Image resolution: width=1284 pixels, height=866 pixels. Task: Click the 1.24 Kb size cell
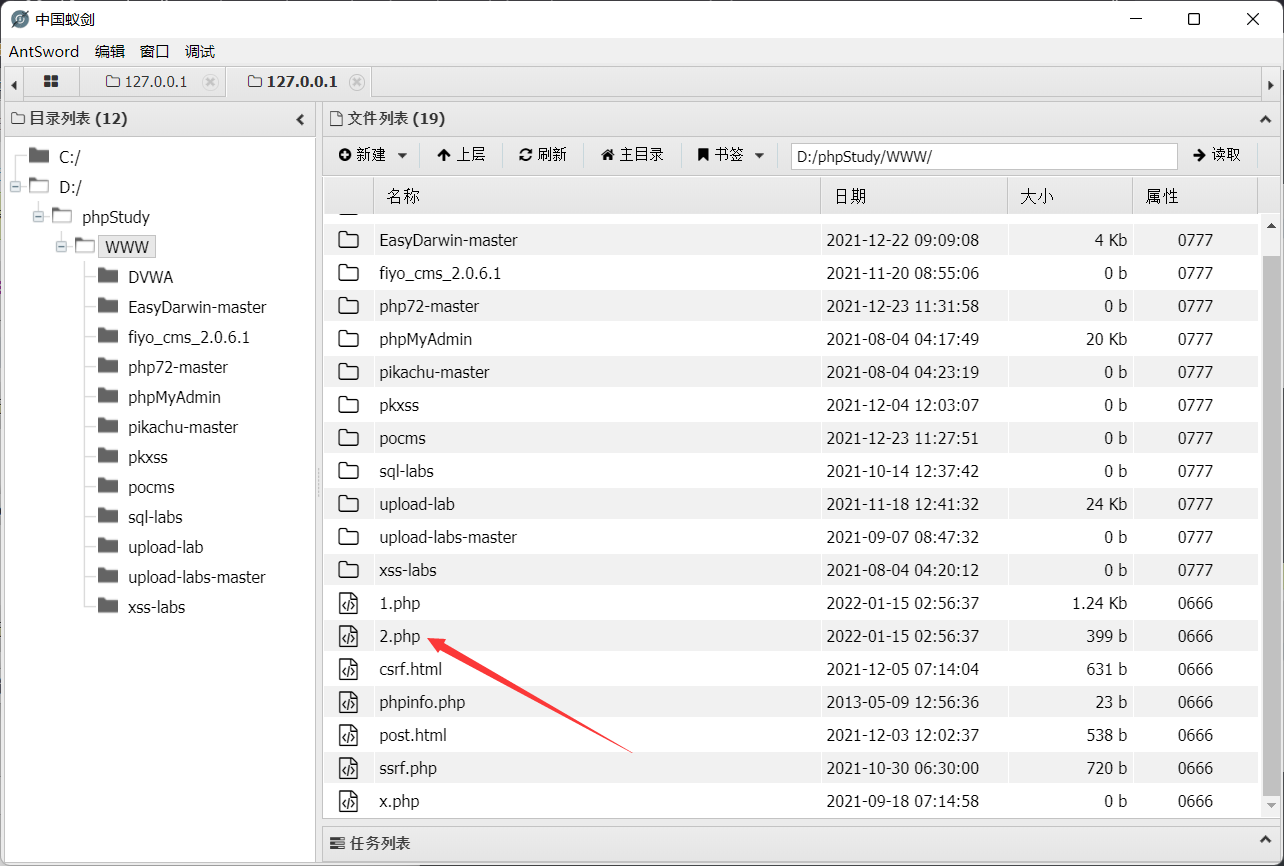coord(1099,603)
